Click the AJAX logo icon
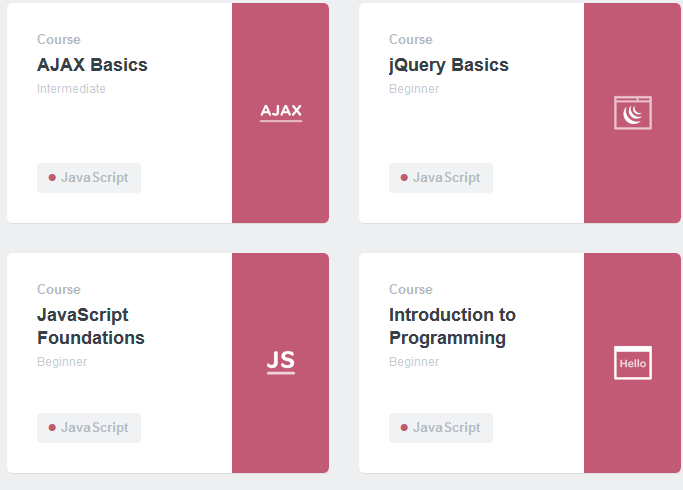Viewport: 683px width, 490px height. click(281, 112)
